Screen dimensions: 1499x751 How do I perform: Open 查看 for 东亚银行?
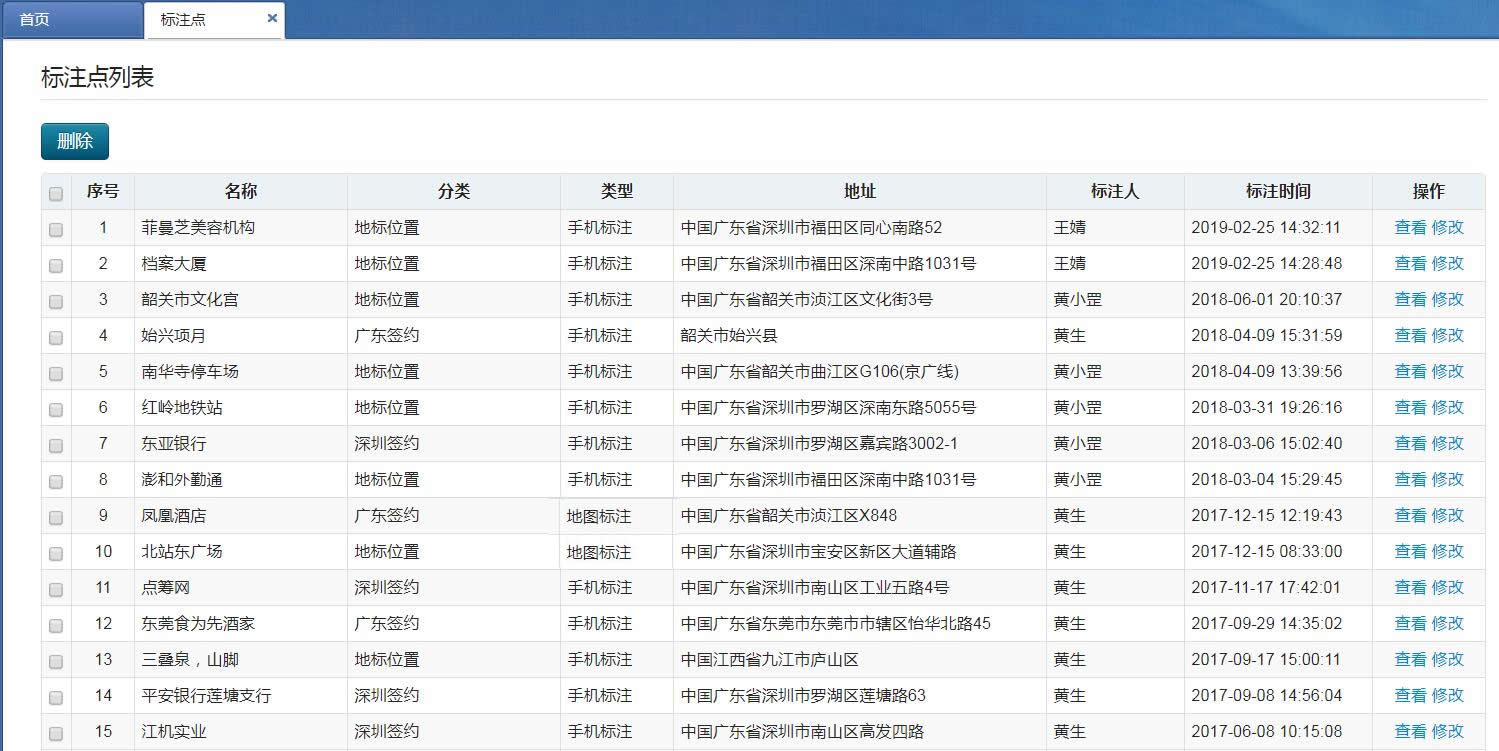(1410, 443)
